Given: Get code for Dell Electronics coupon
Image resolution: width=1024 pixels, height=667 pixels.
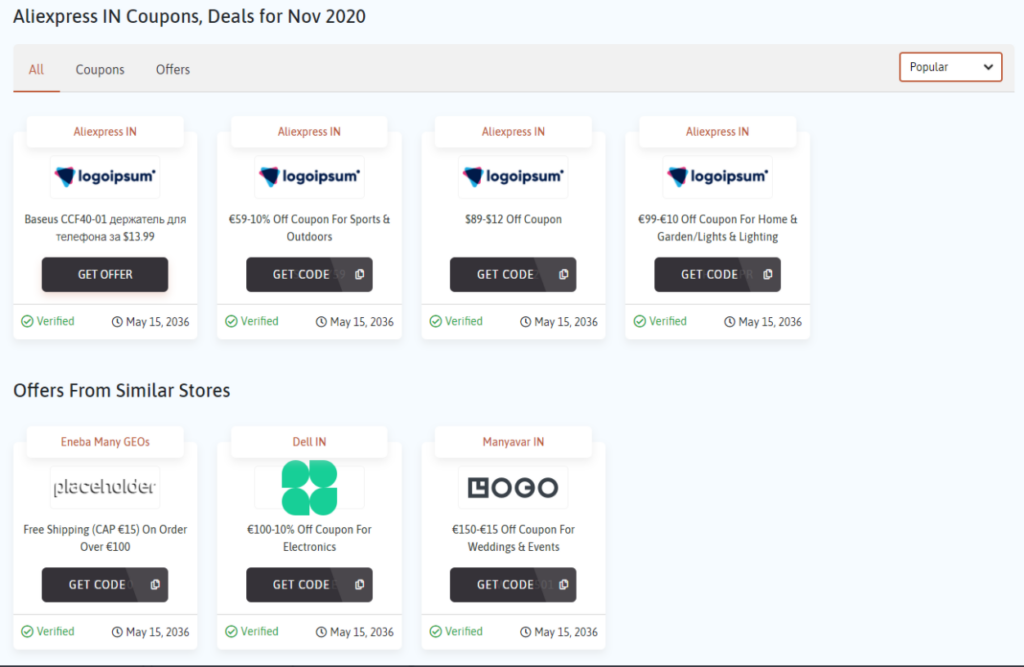Looking at the screenshot, I should point(309,585).
